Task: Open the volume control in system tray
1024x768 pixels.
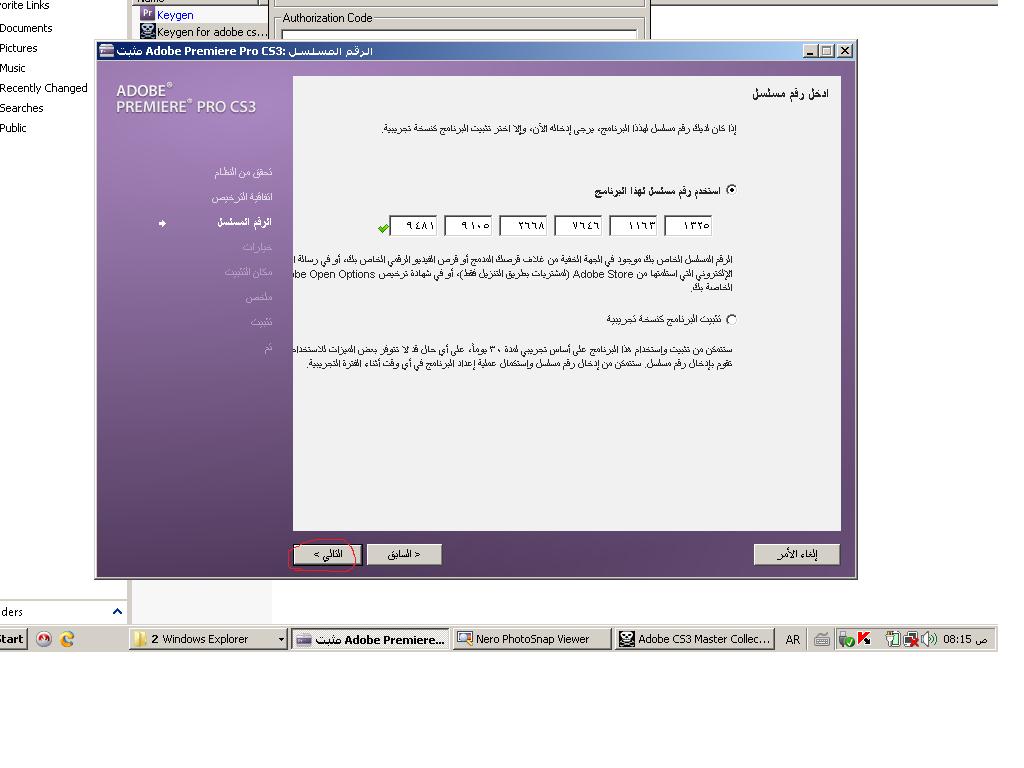Action: (930, 639)
